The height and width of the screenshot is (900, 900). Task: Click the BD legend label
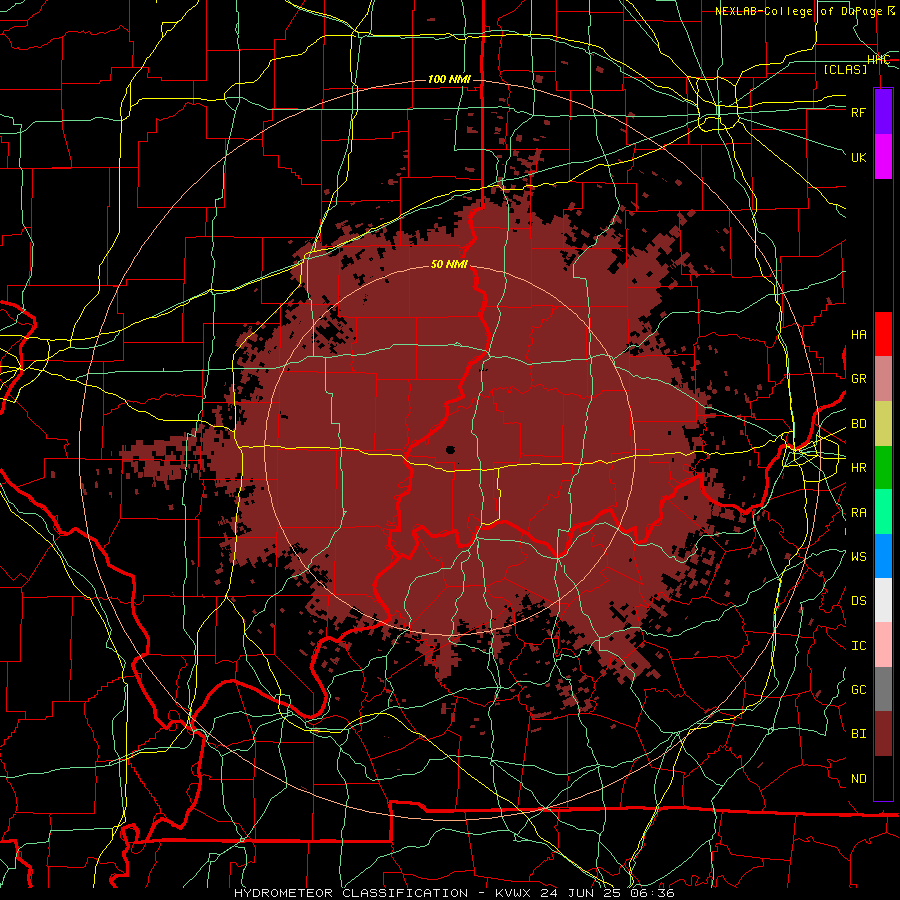coord(858,424)
